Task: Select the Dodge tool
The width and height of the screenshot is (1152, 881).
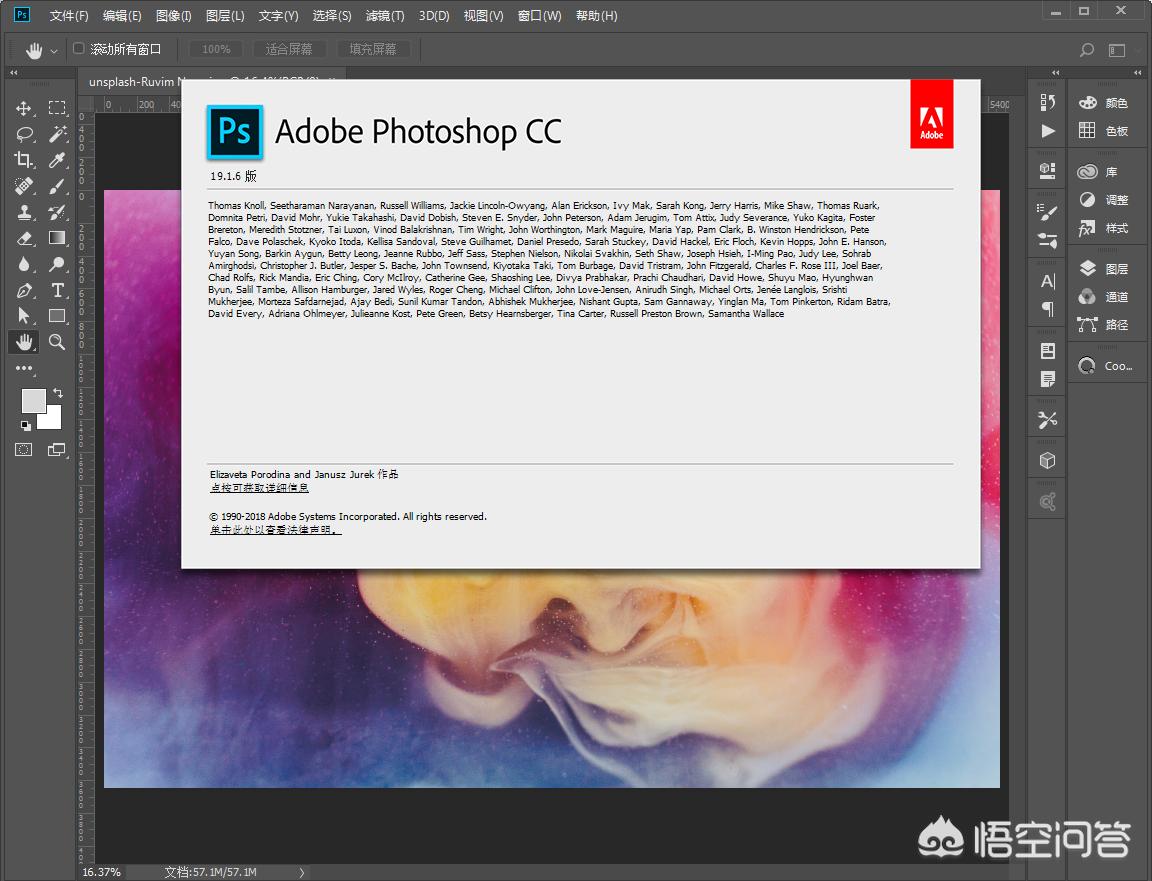Action: tap(57, 264)
